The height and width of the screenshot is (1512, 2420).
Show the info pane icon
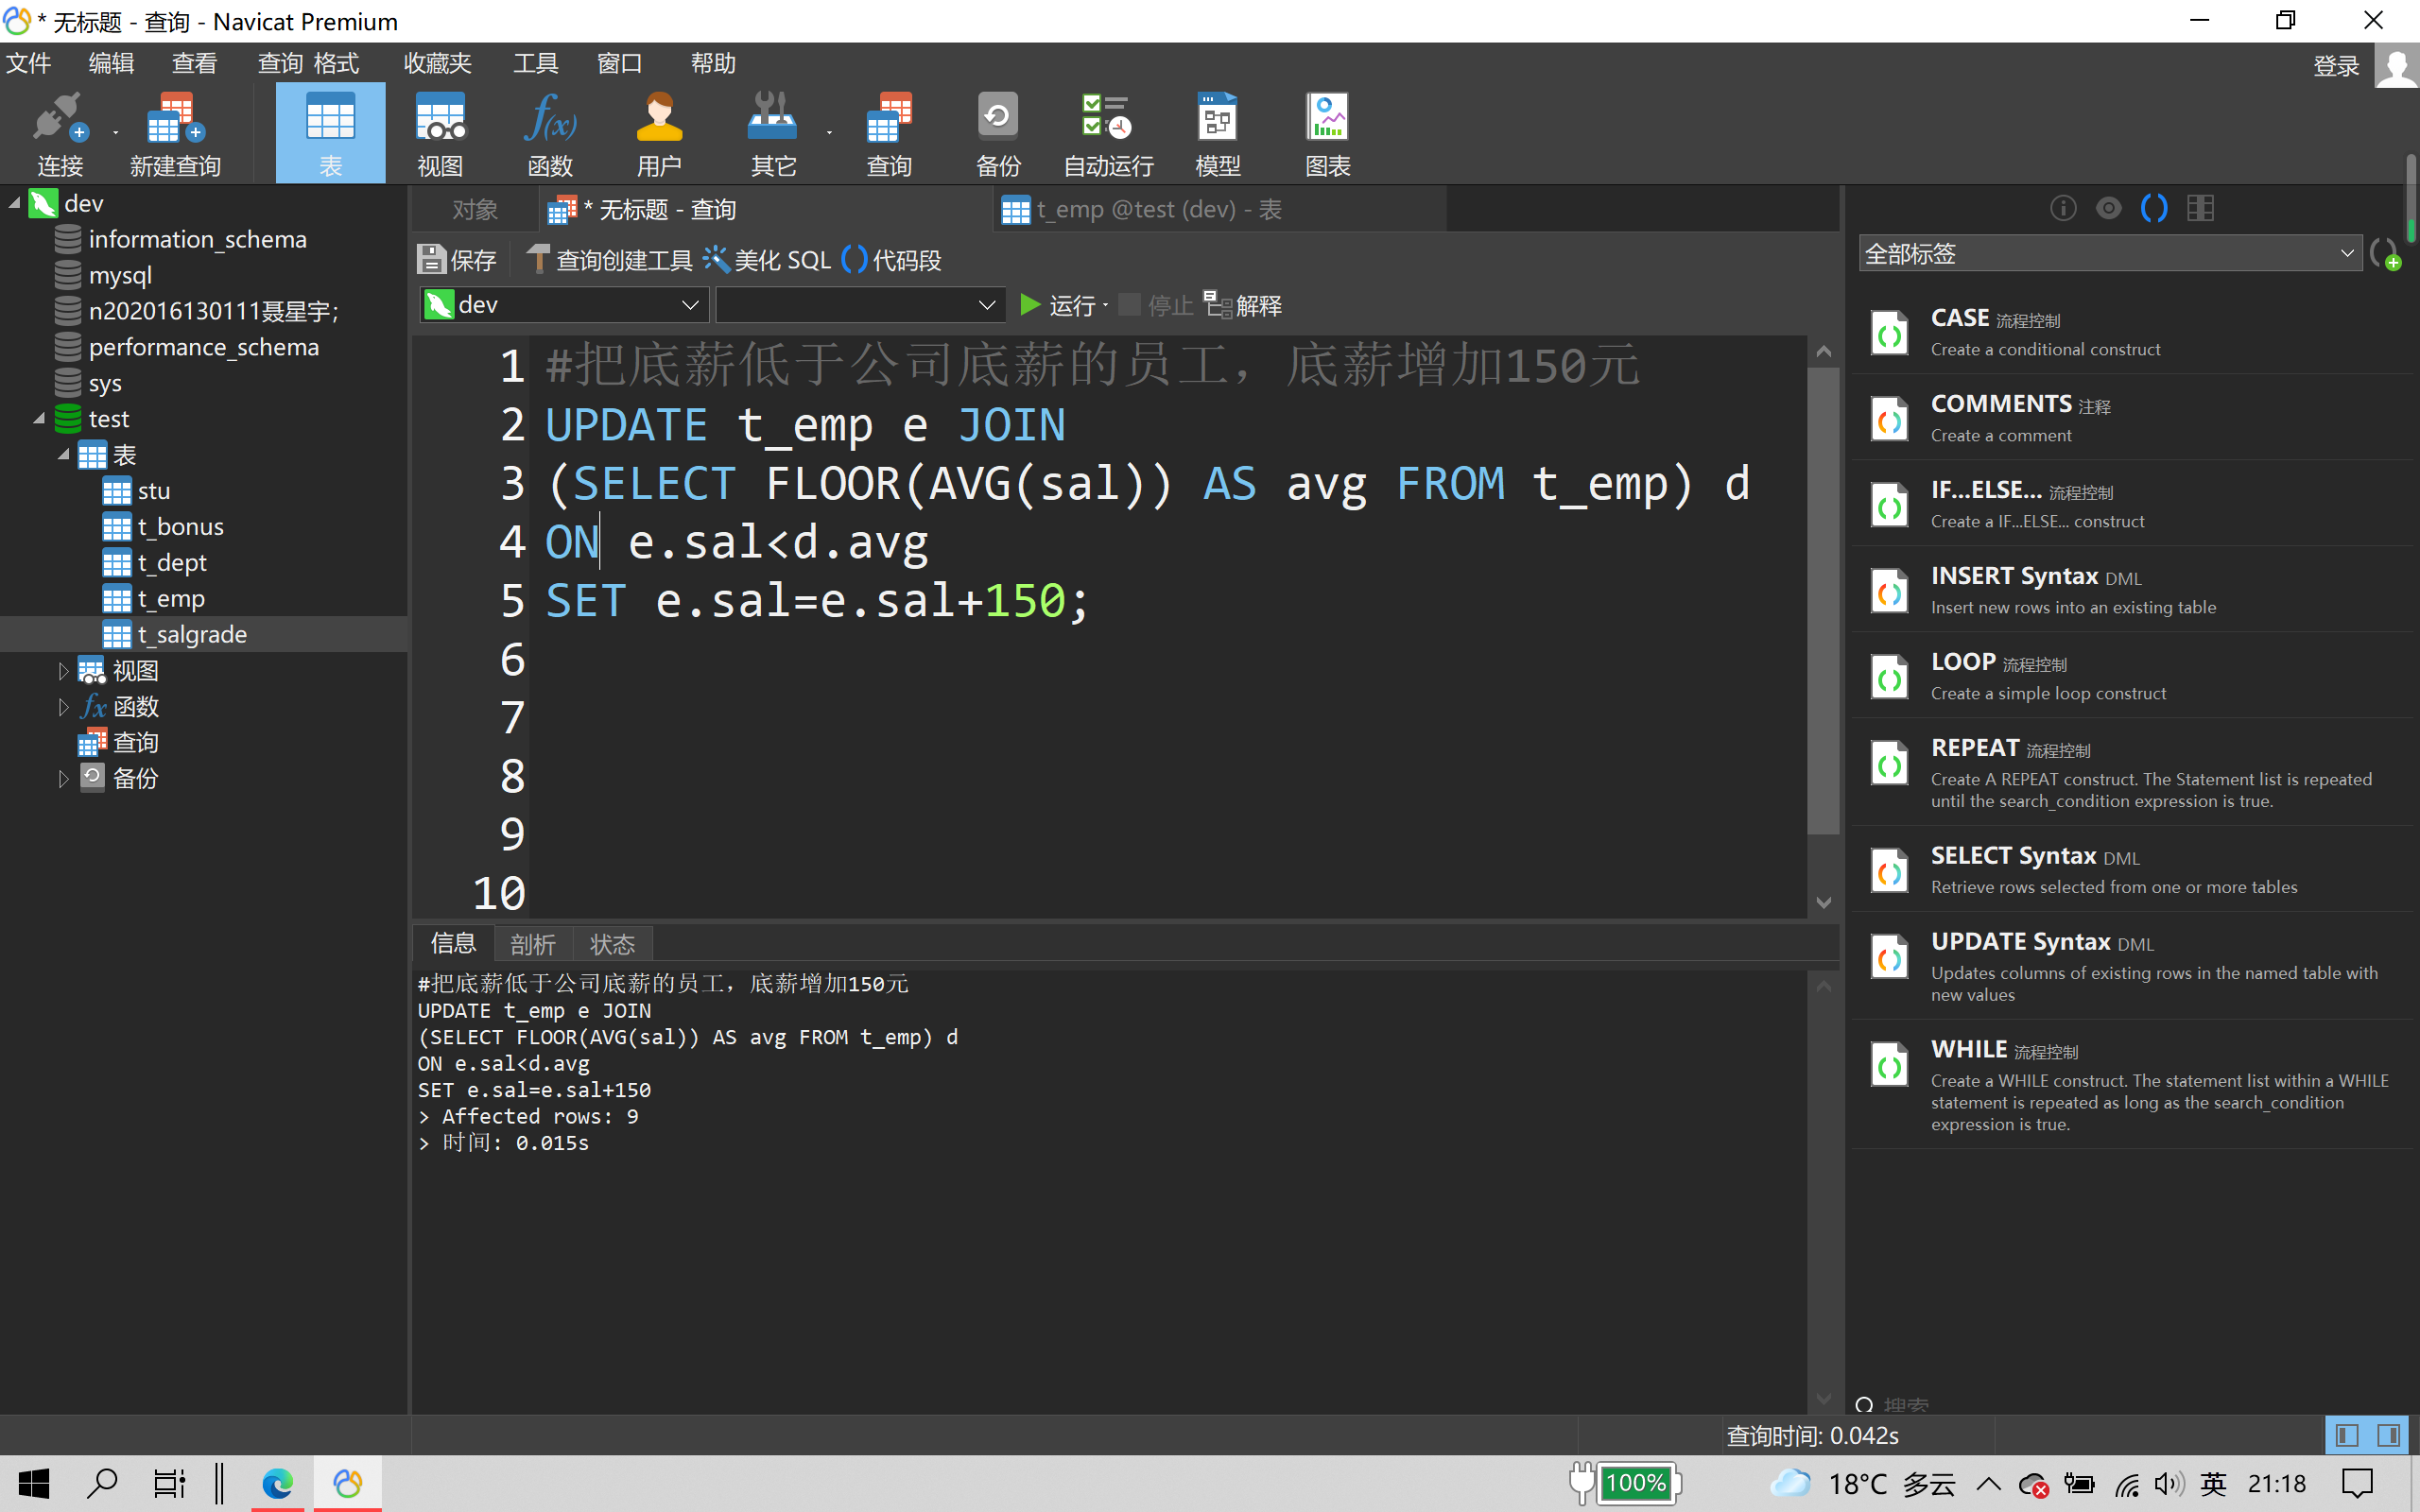2063,208
